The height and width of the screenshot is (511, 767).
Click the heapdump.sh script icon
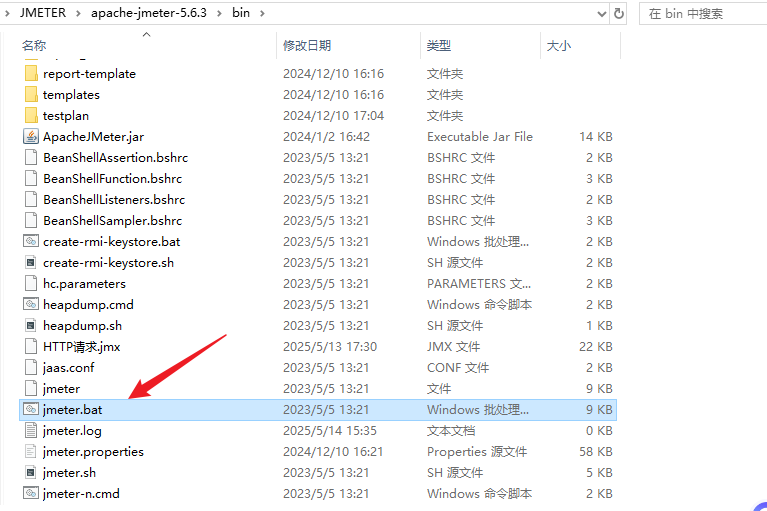(31, 326)
